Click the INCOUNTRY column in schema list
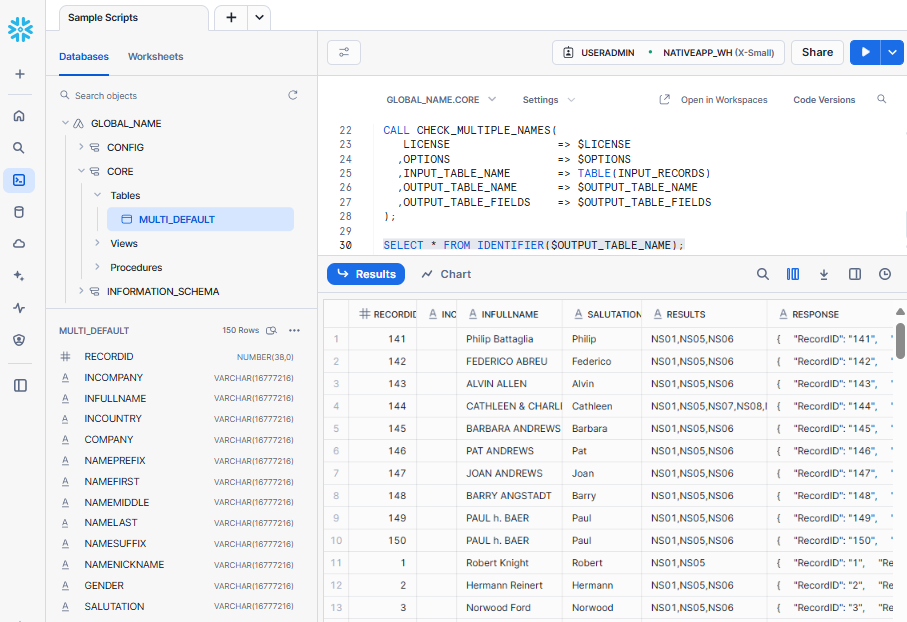 [176, 418]
